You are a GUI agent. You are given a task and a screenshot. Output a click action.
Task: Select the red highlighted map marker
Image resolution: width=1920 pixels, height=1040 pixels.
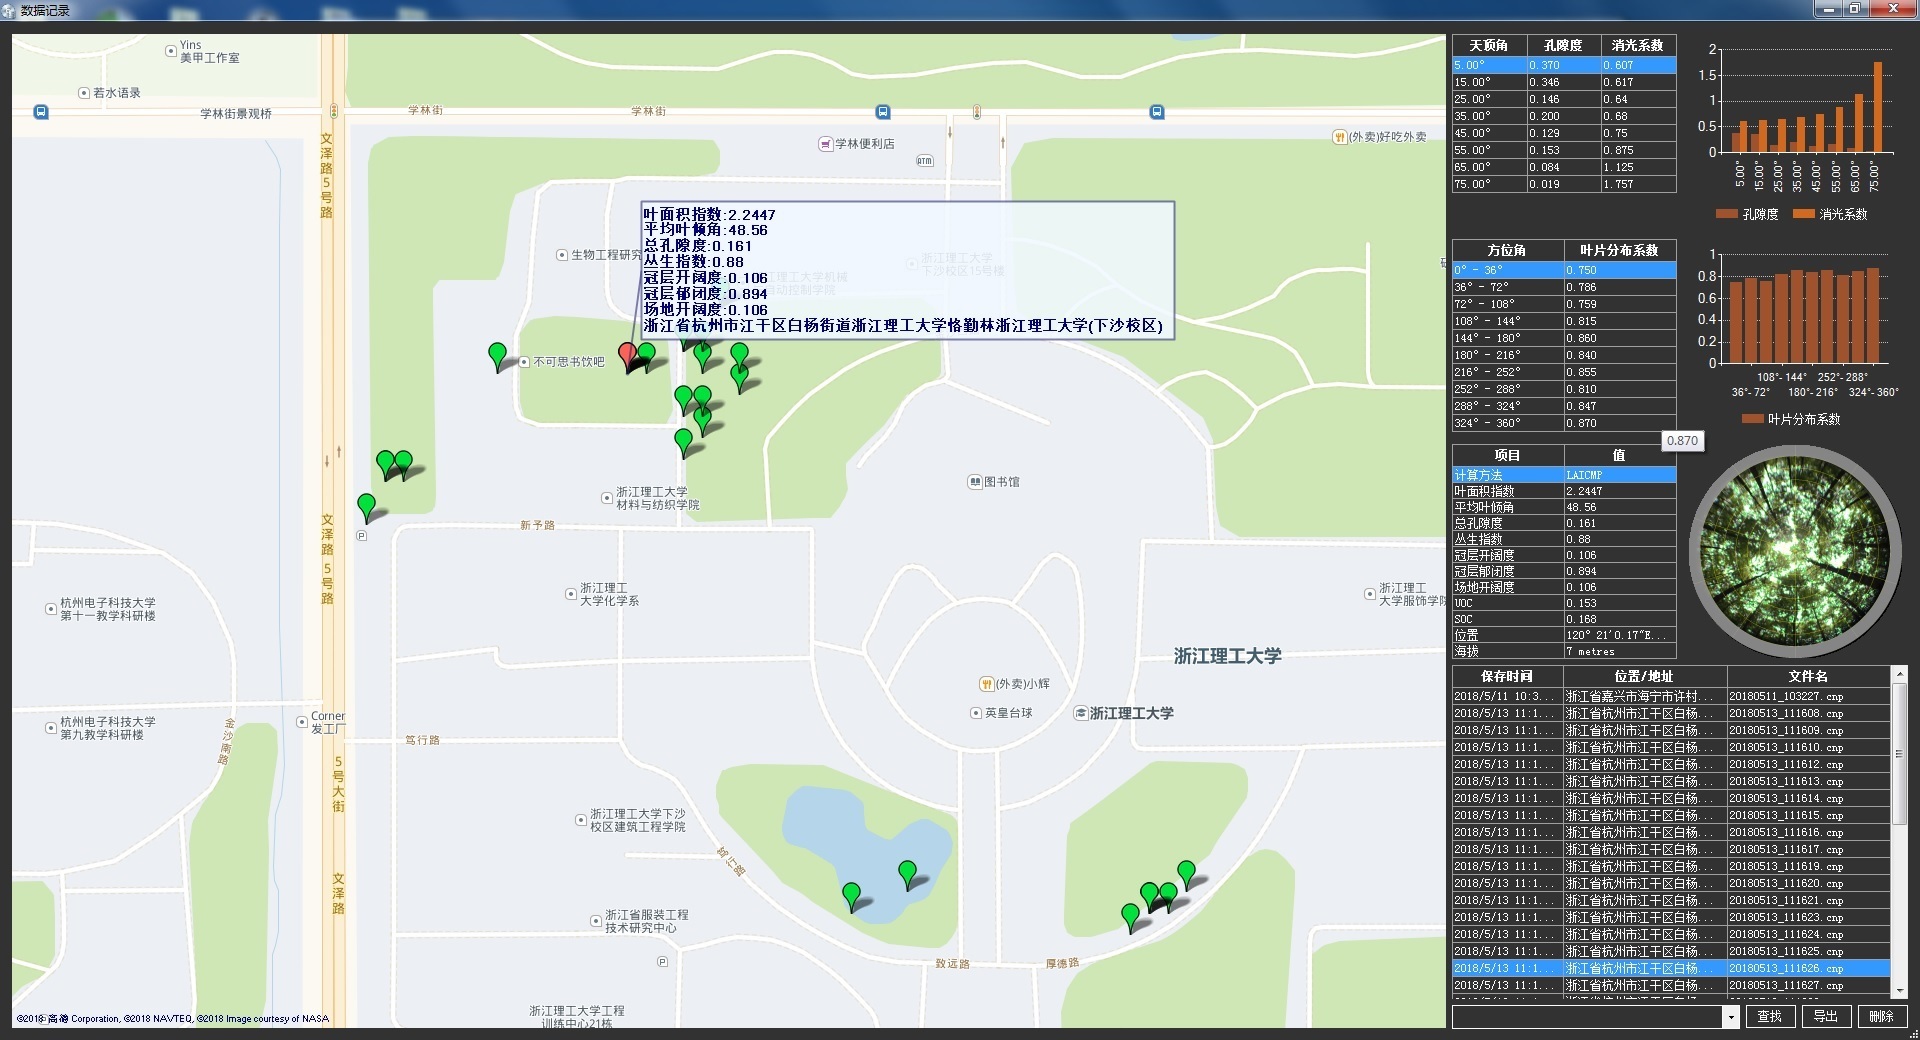point(627,355)
